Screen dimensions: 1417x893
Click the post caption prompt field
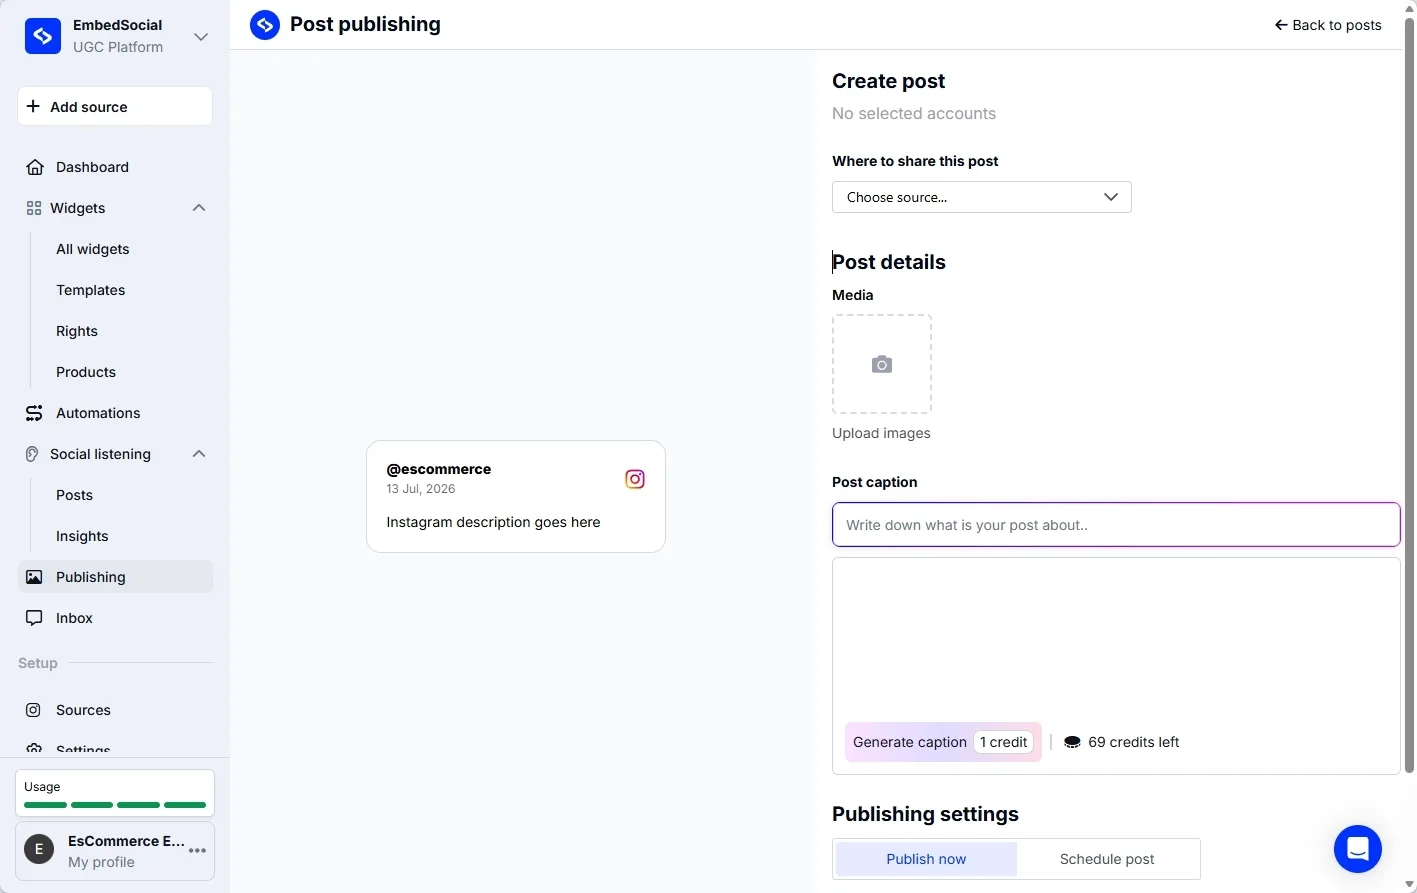coord(1116,525)
